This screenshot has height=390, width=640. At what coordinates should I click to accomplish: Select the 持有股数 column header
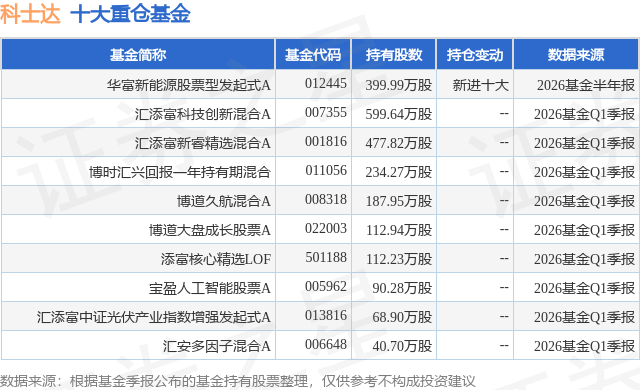coord(394,55)
